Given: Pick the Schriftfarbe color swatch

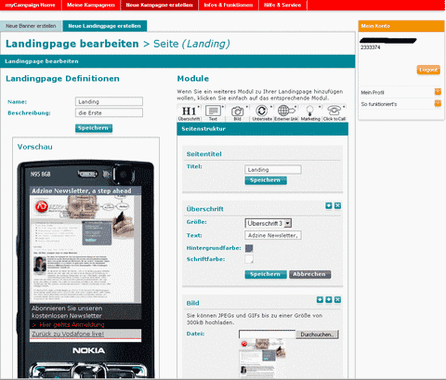Looking at the screenshot, I should tap(249, 259).
